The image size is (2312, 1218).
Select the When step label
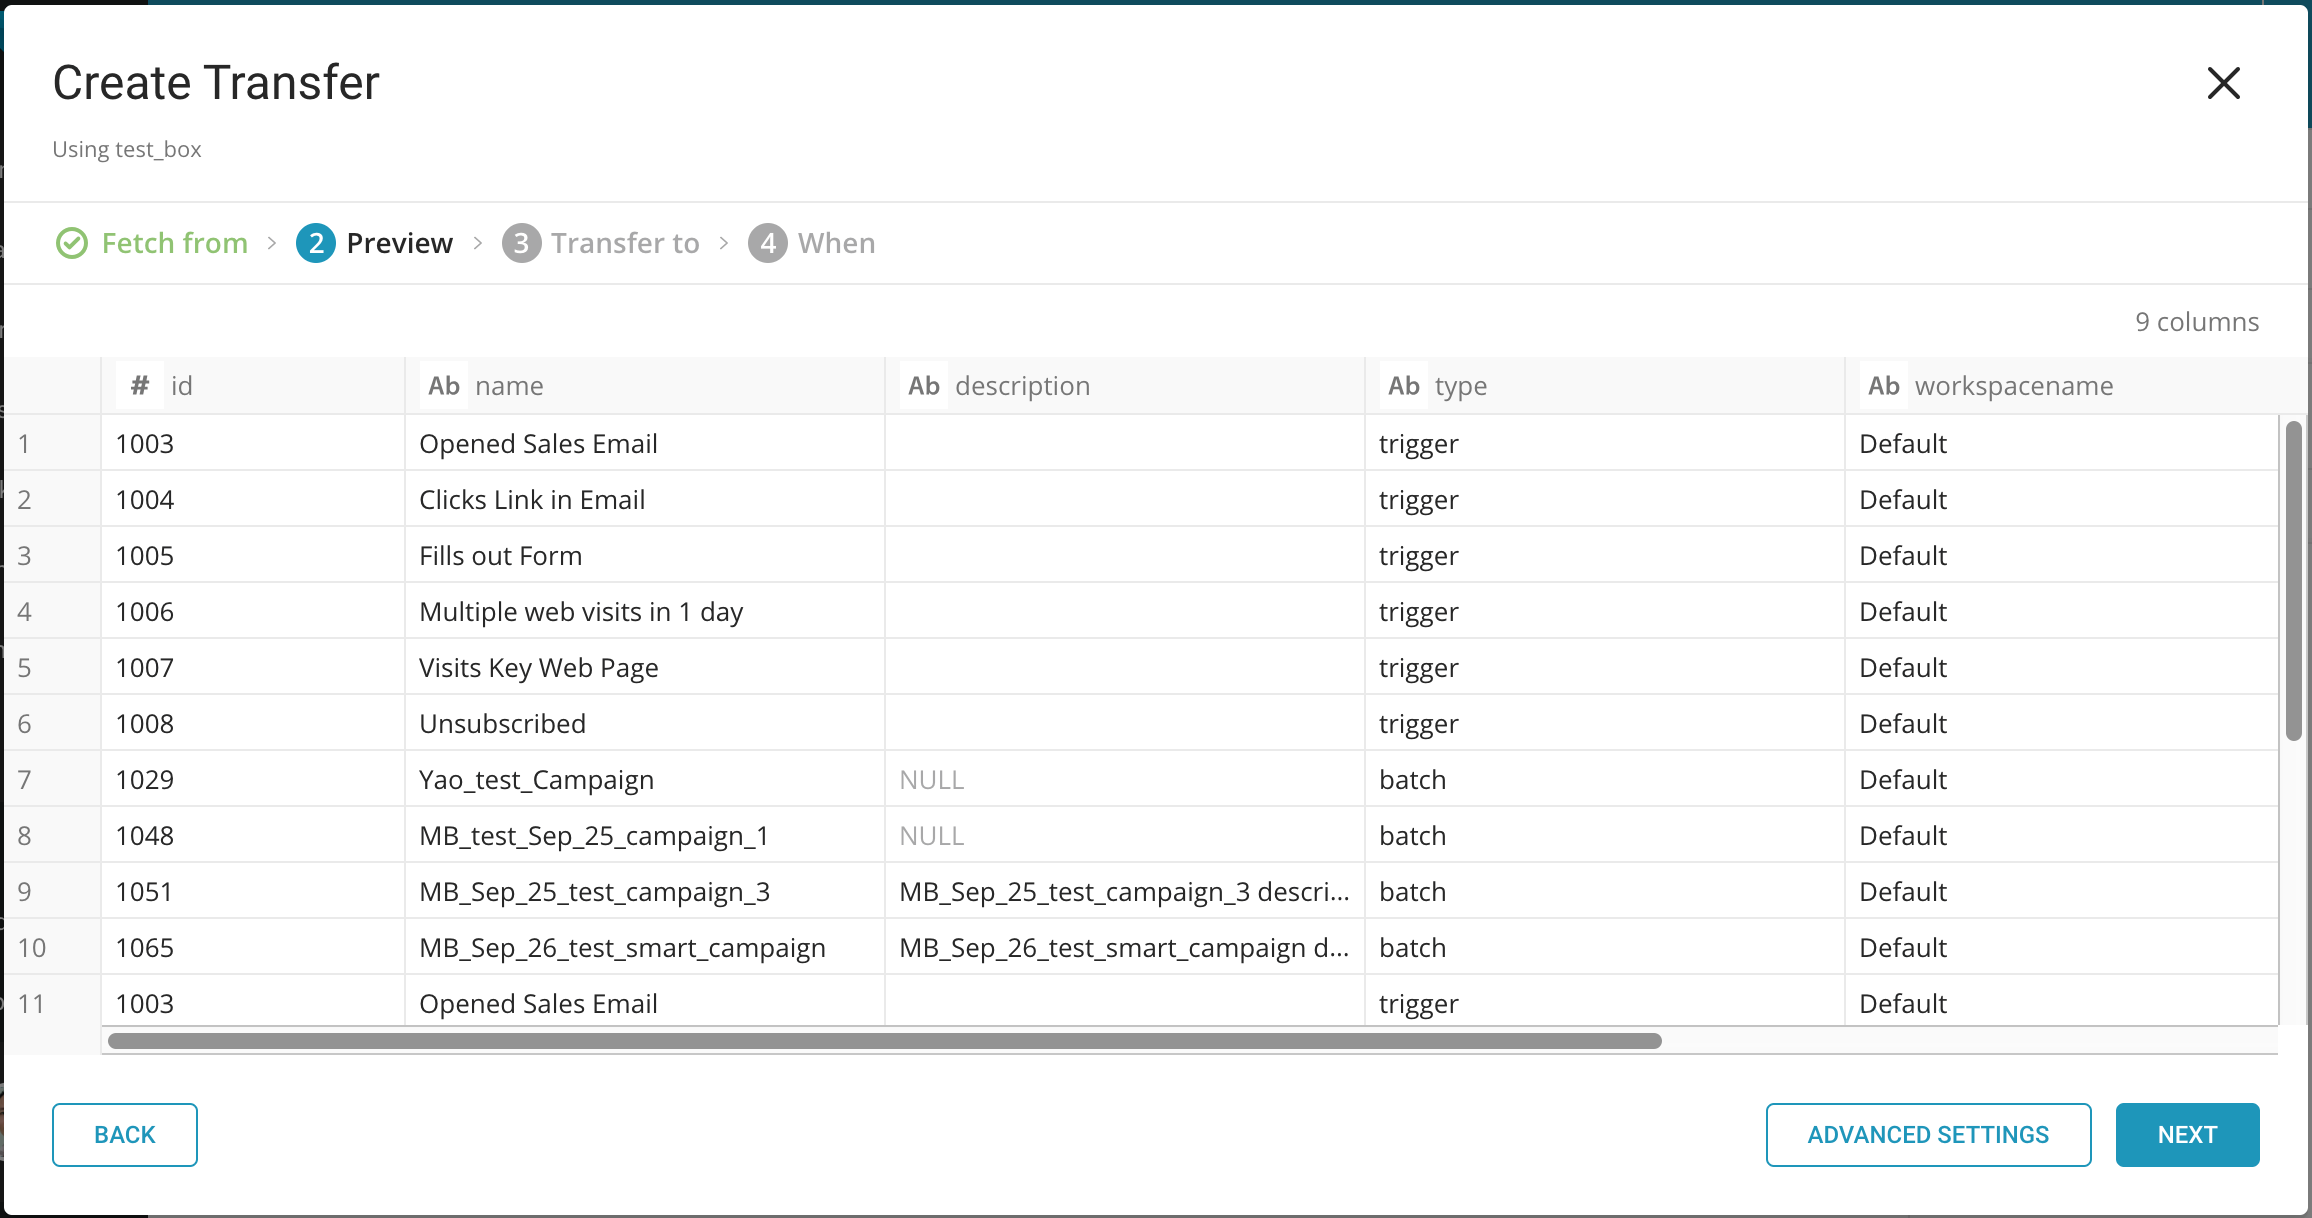pos(836,243)
